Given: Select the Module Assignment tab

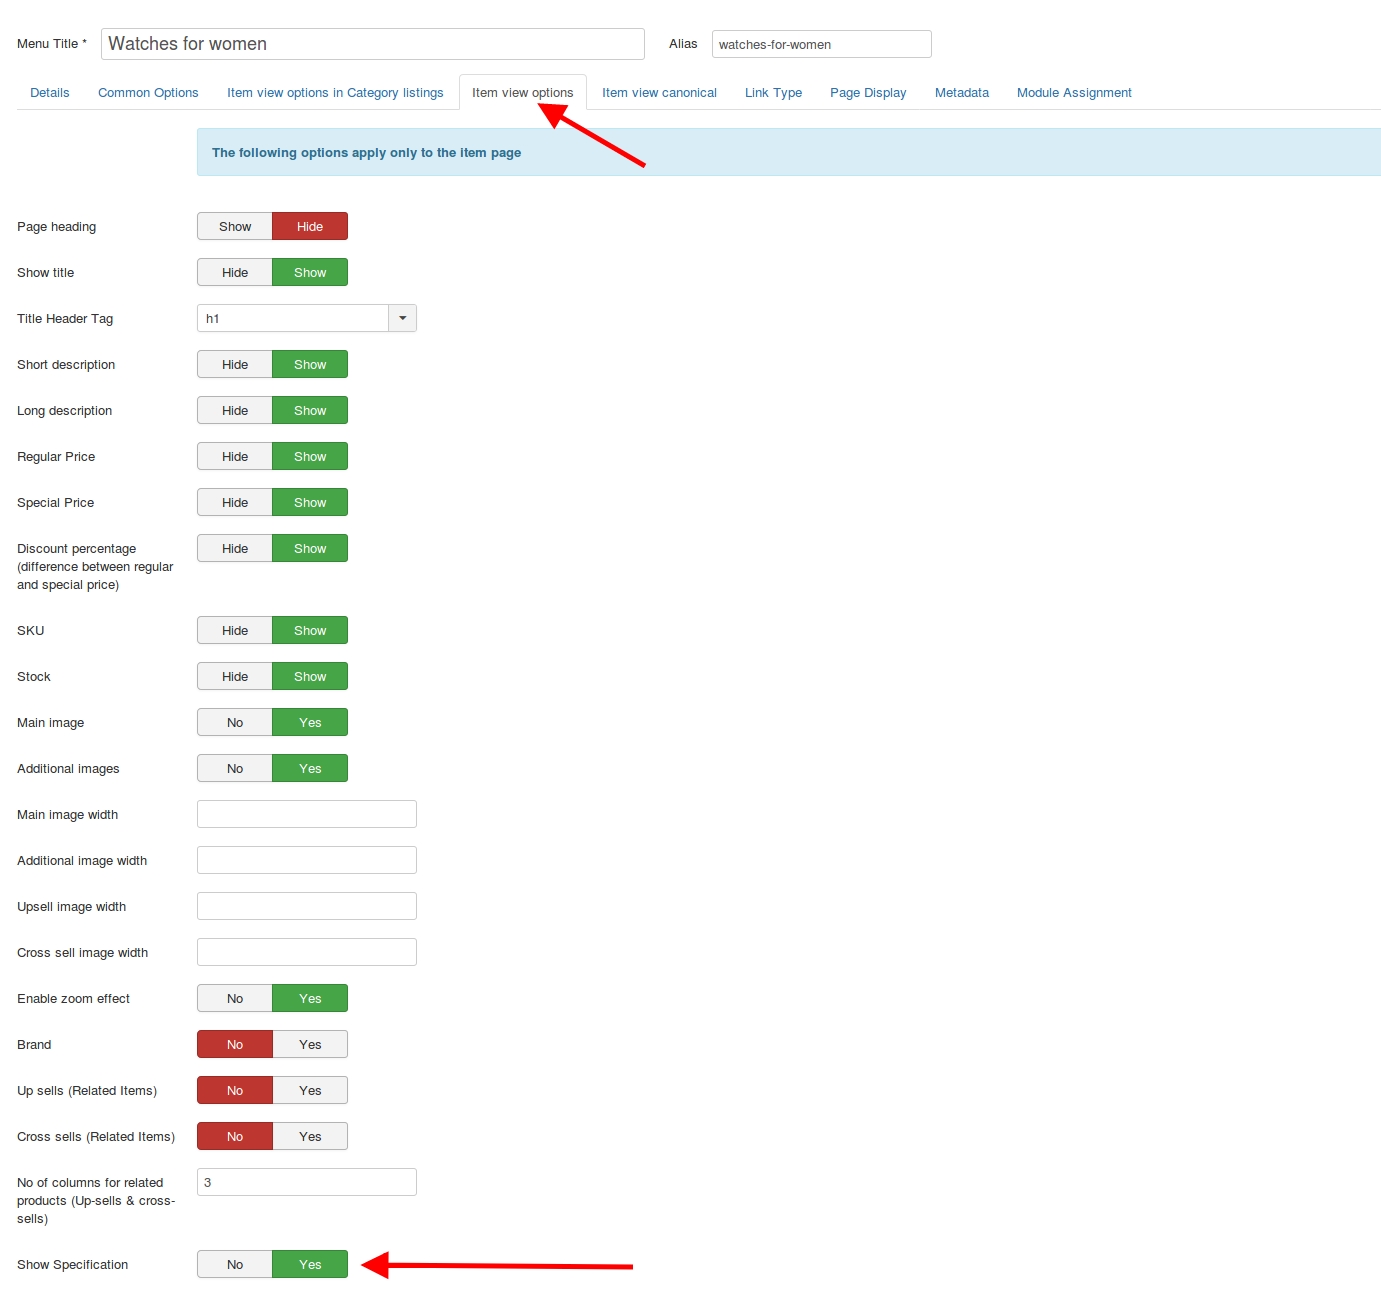Looking at the screenshot, I should click(1074, 93).
